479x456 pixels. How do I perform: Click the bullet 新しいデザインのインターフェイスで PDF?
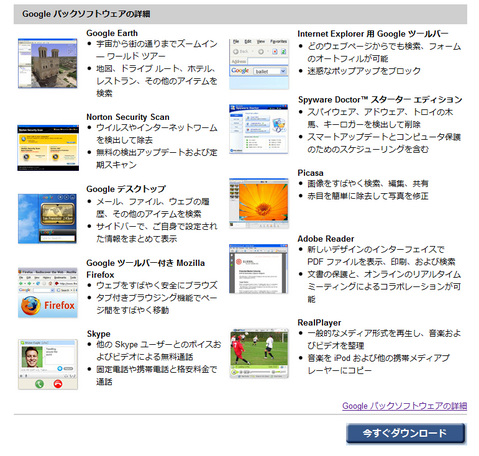(381, 255)
